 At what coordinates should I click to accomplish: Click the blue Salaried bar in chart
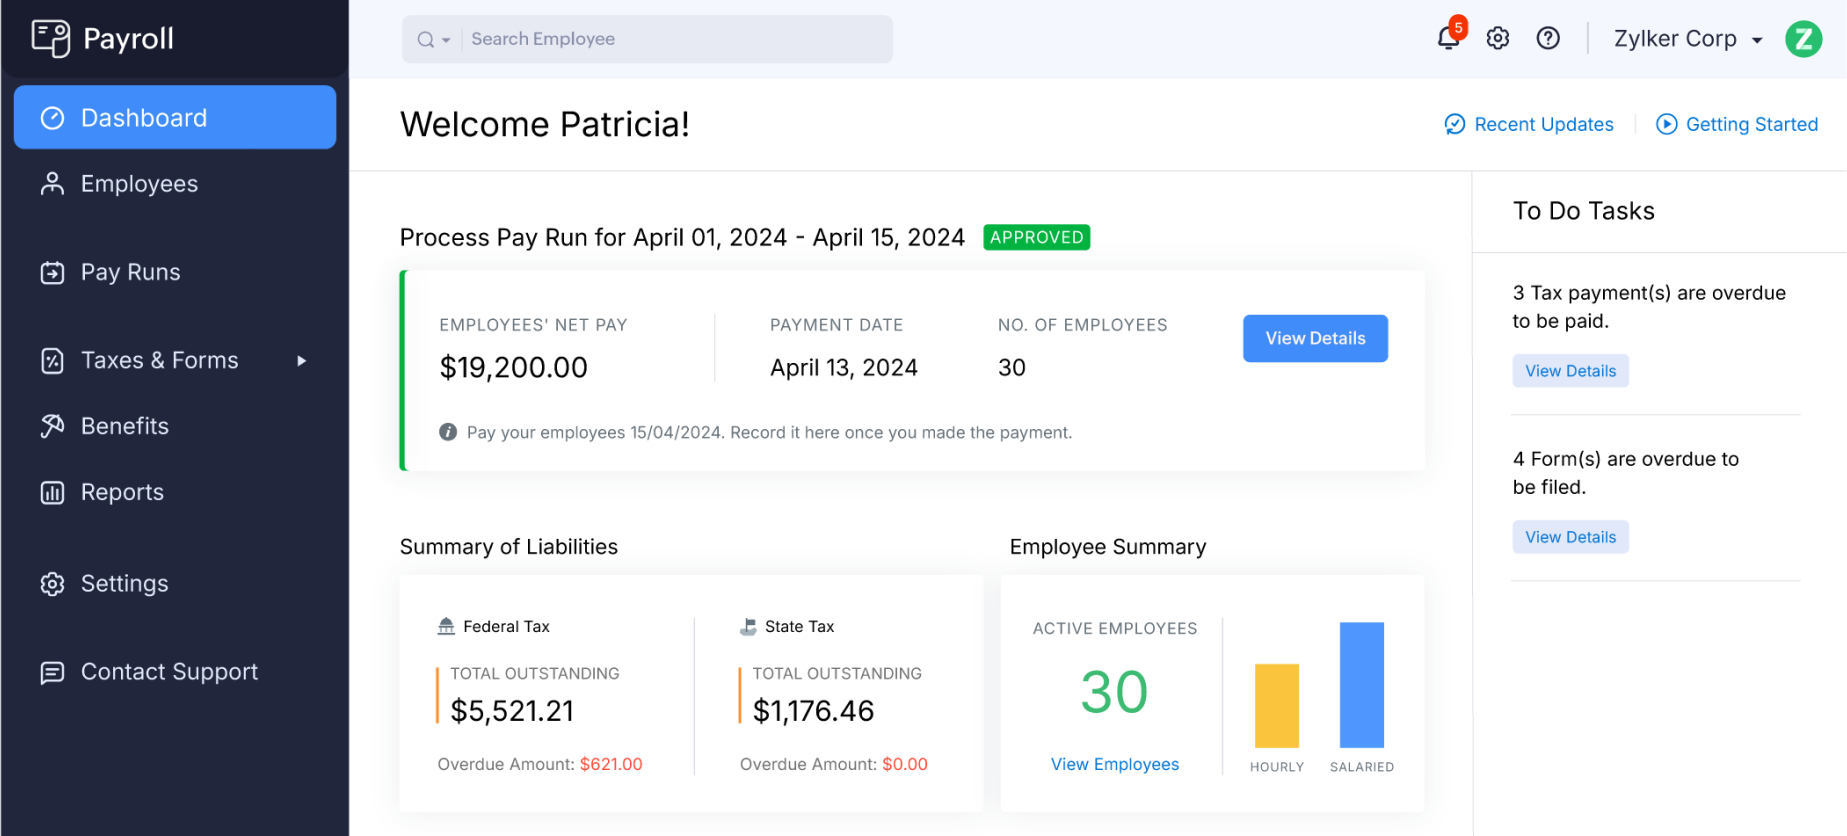[1361, 685]
